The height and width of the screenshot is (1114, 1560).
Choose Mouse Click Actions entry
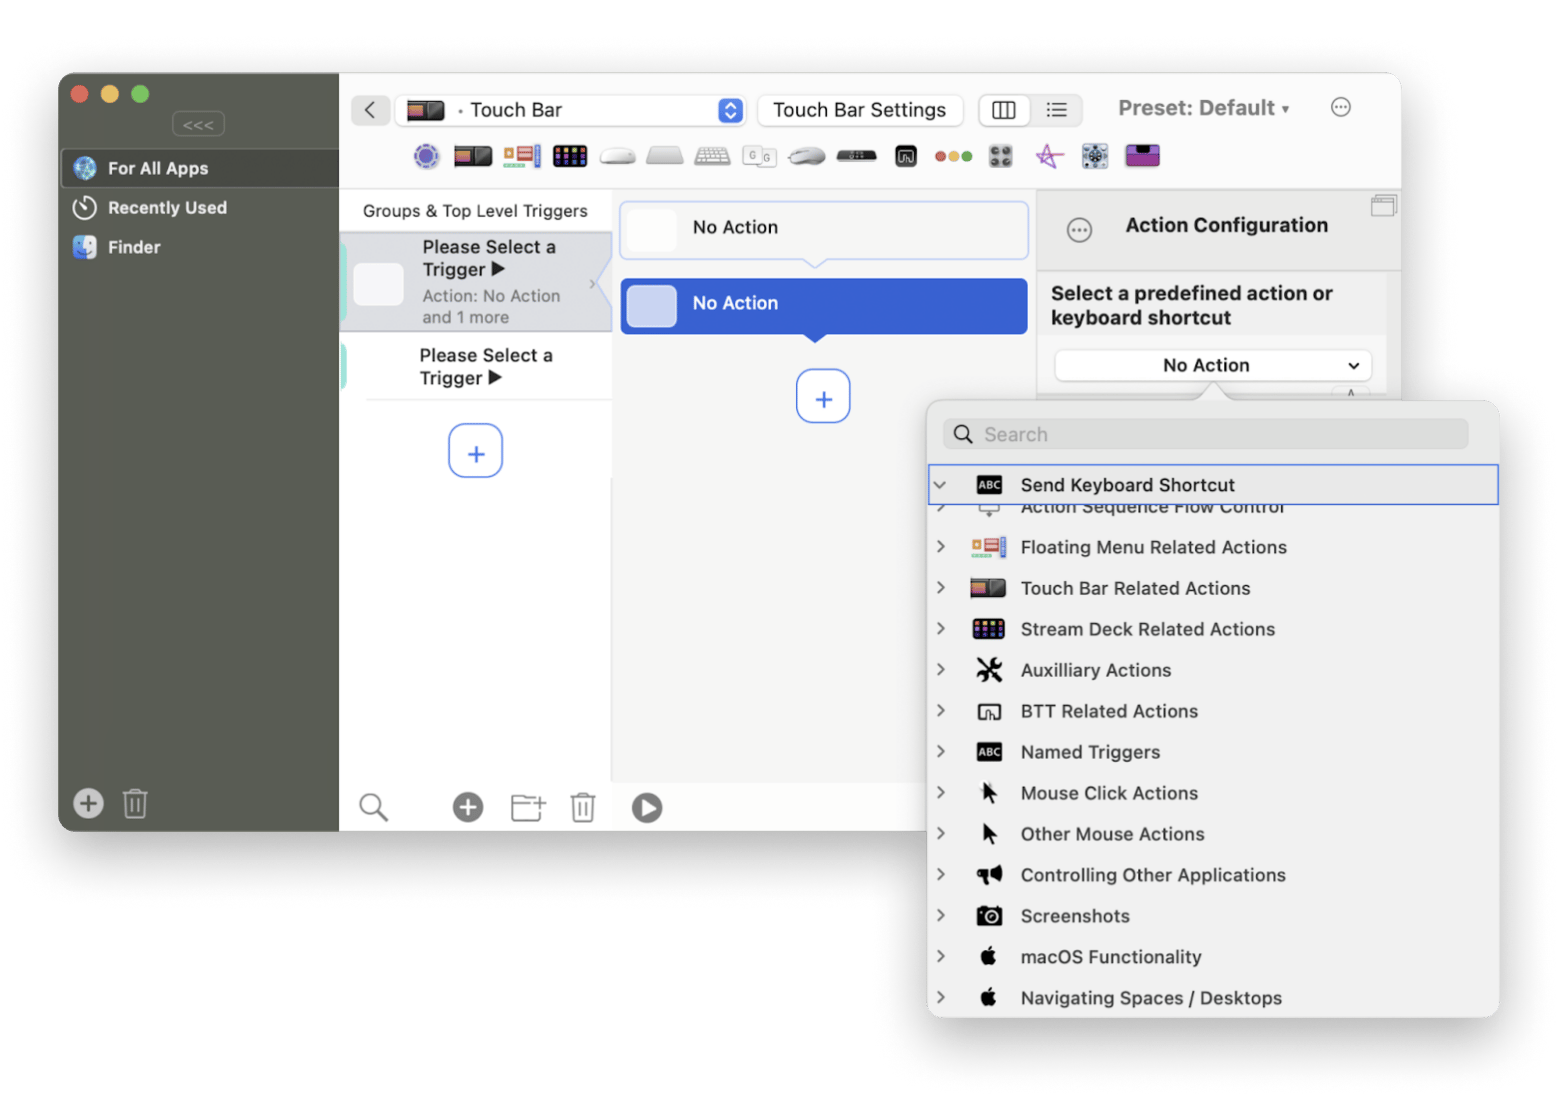(1213, 793)
